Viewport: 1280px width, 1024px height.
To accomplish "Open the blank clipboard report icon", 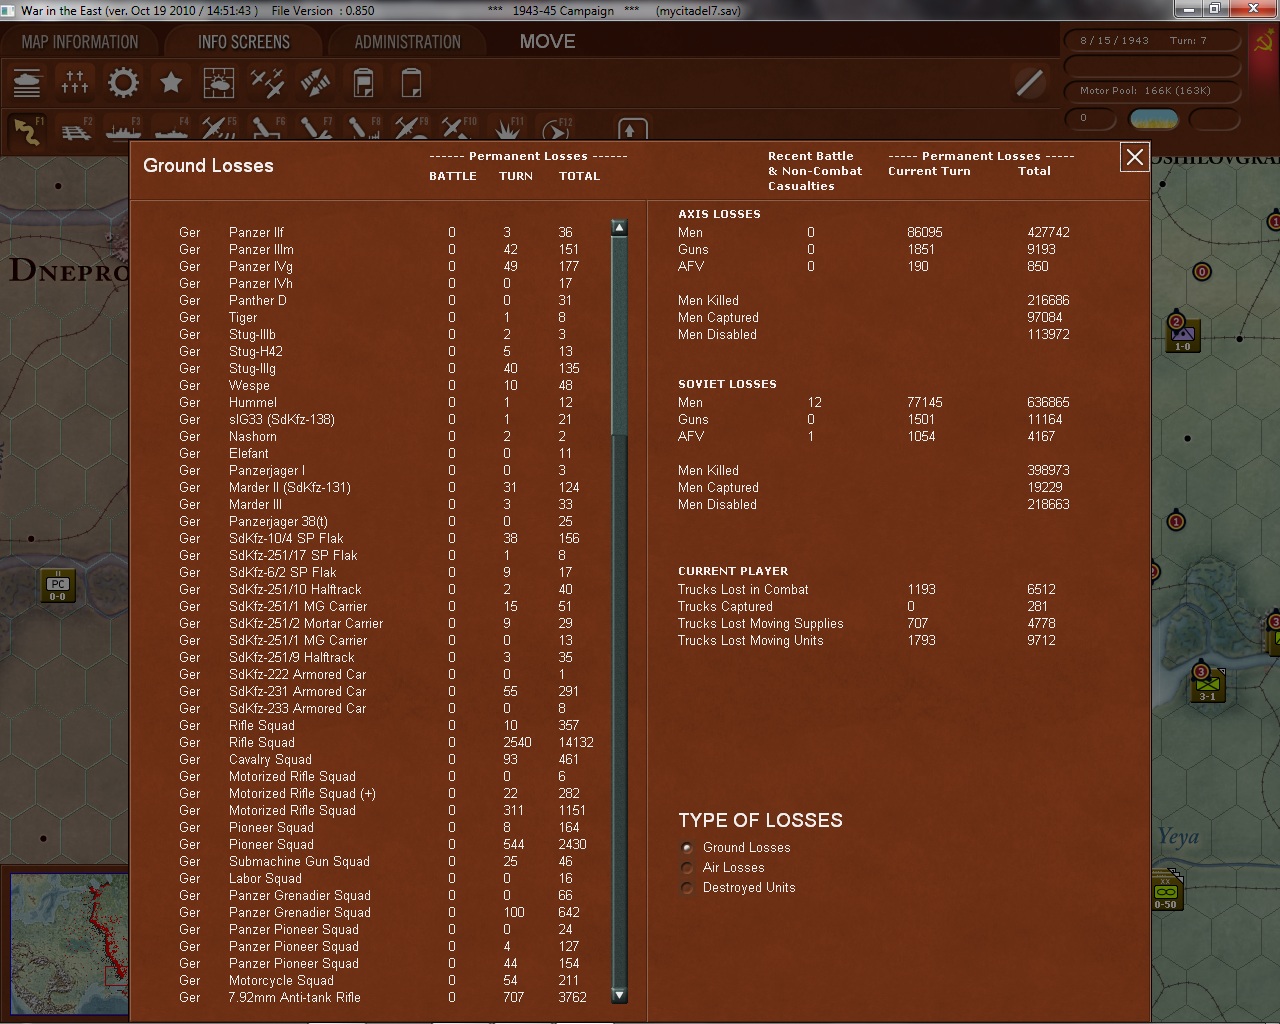I will 411,82.
